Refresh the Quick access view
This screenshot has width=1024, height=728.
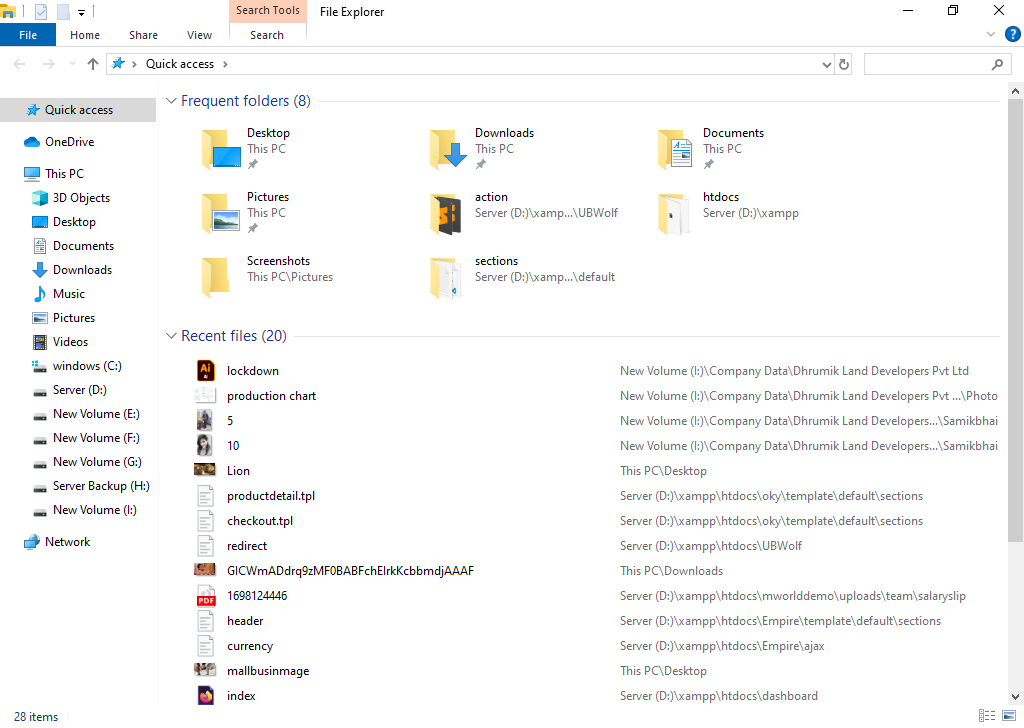coord(844,64)
